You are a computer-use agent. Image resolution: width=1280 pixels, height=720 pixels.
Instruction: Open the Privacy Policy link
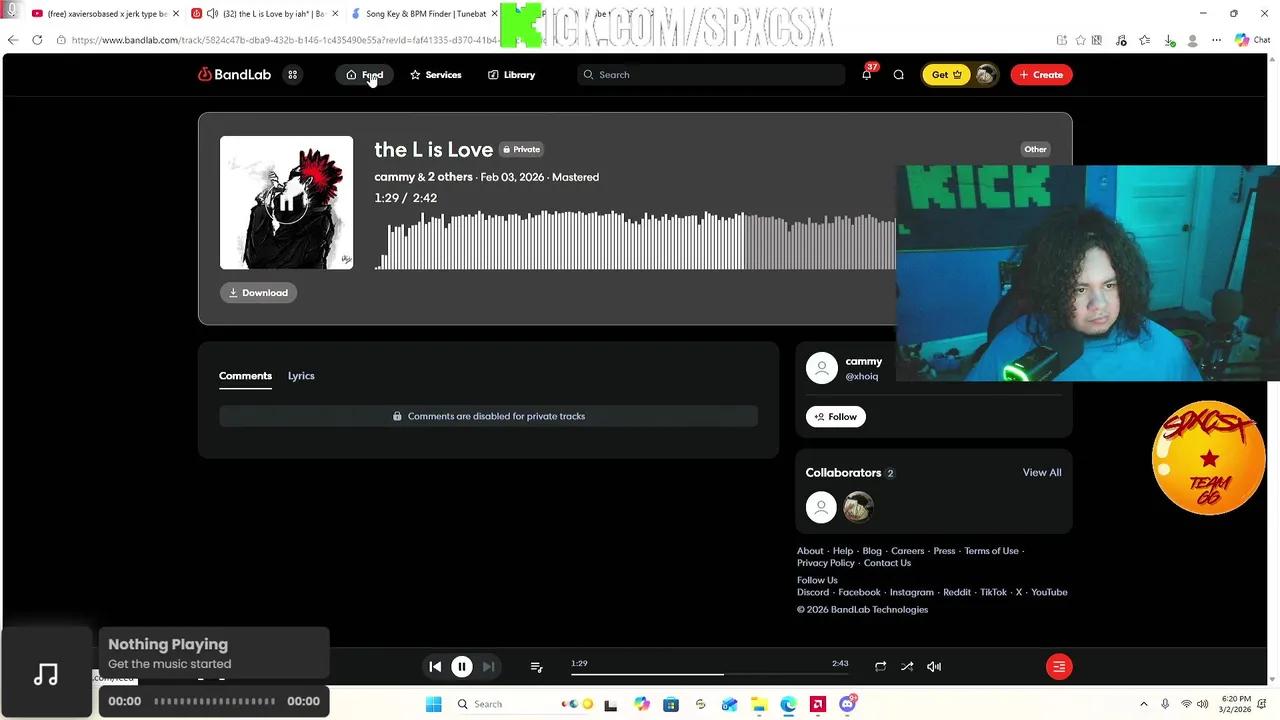point(826,563)
